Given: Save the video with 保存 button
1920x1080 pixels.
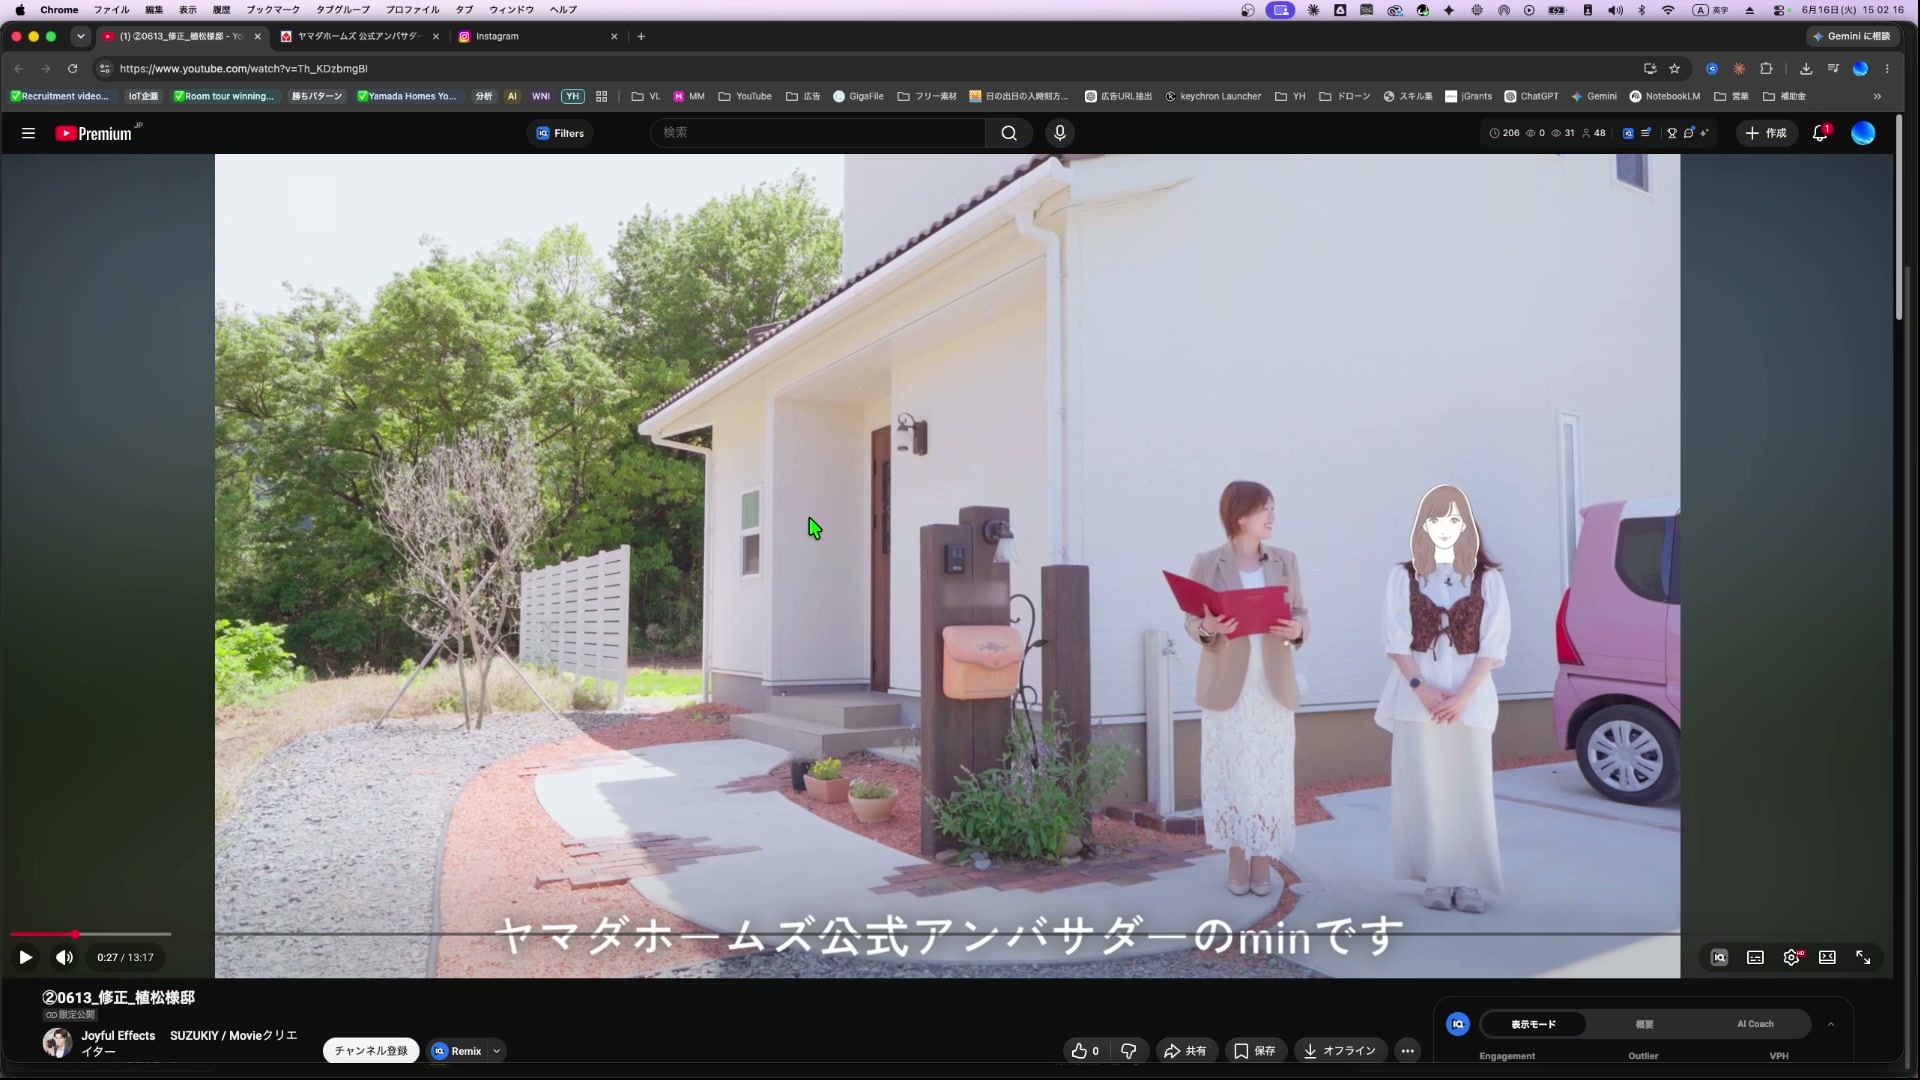Looking at the screenshot, I should tap(1254, 1051).
